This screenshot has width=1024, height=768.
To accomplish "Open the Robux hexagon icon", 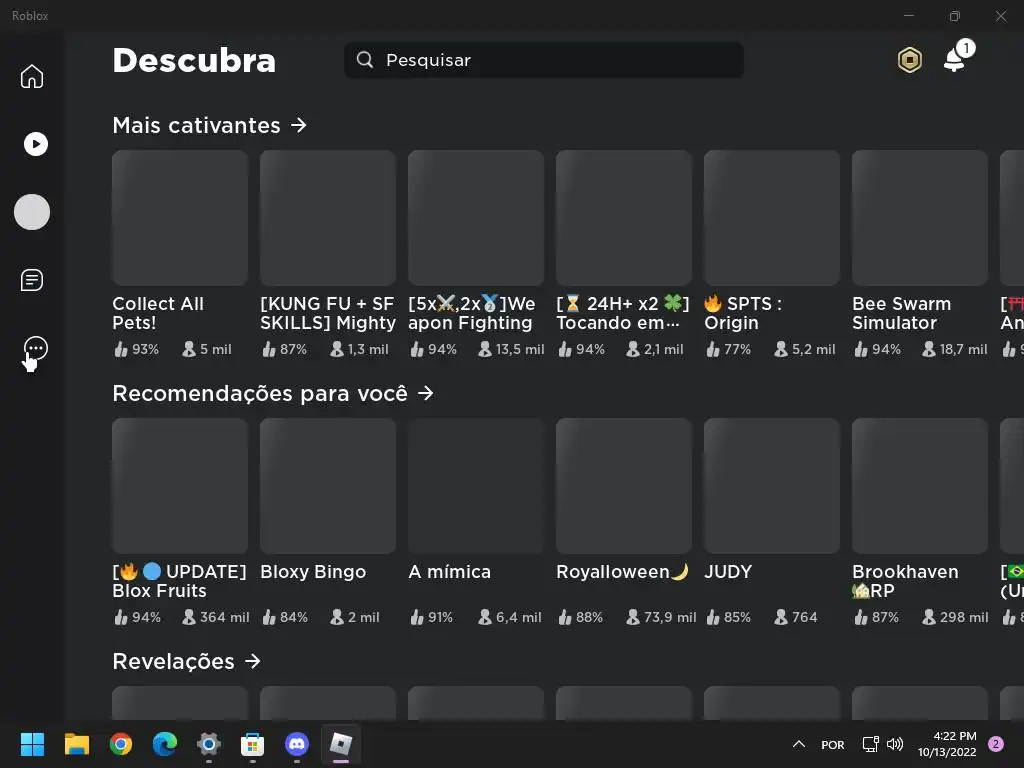I will tap(909, 60).
